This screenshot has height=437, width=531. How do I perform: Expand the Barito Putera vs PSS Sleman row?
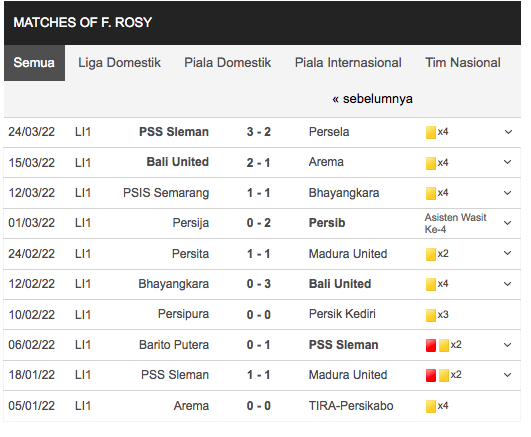coord(507,345)
